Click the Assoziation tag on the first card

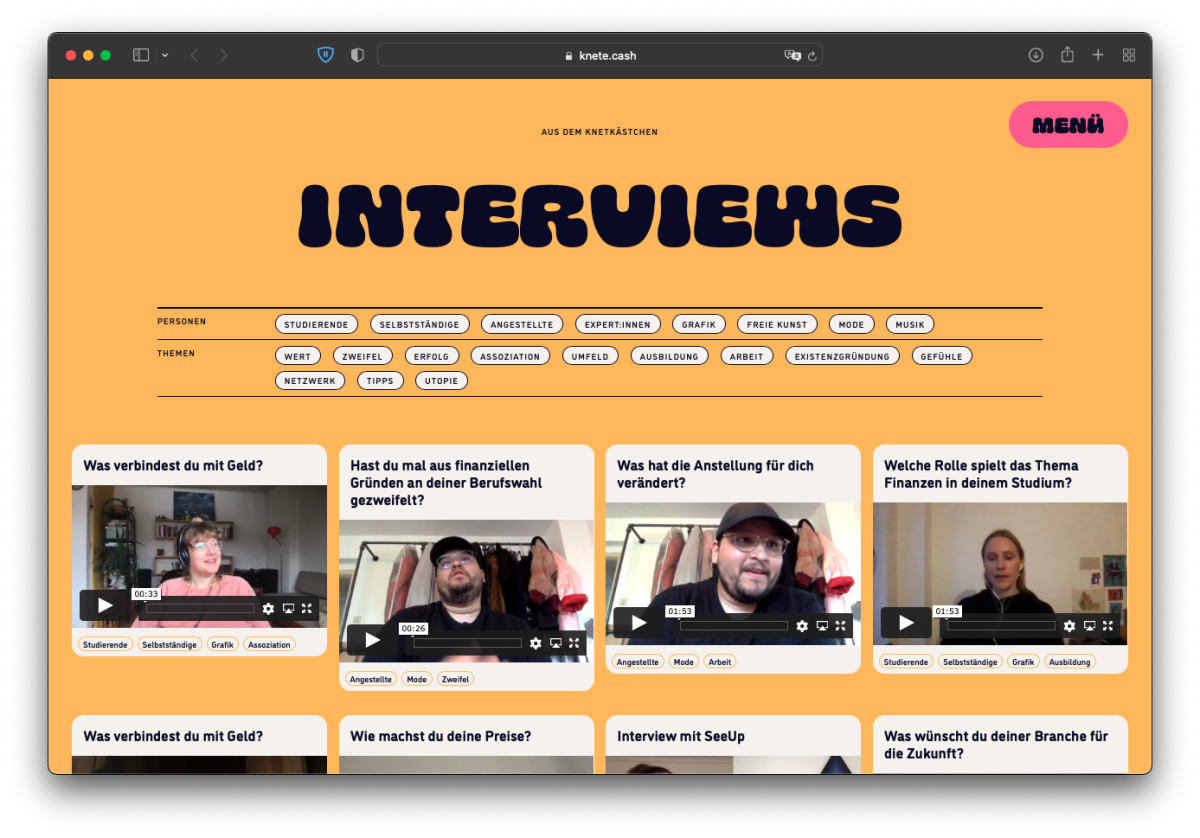tap(269, 645)
